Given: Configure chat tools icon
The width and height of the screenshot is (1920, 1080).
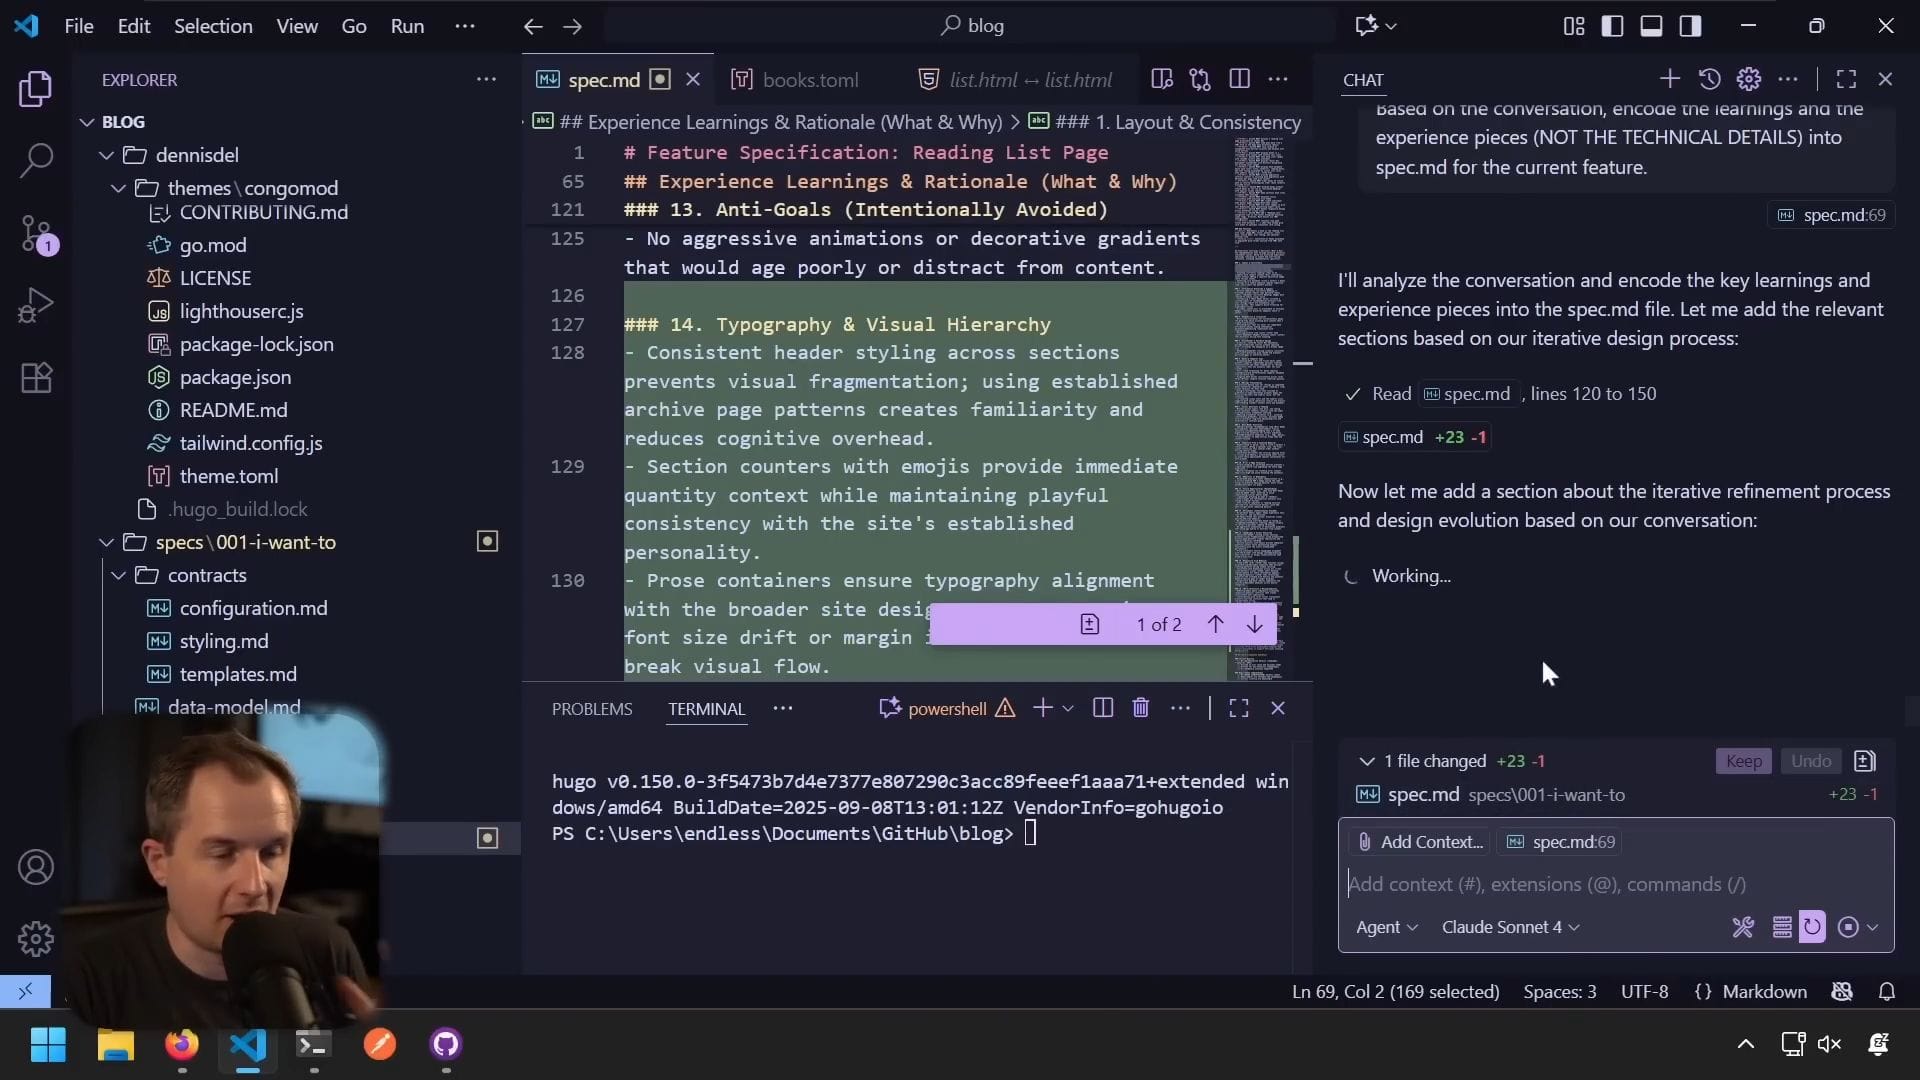Looking at the screenshot, I should [x=1743, y=927].
